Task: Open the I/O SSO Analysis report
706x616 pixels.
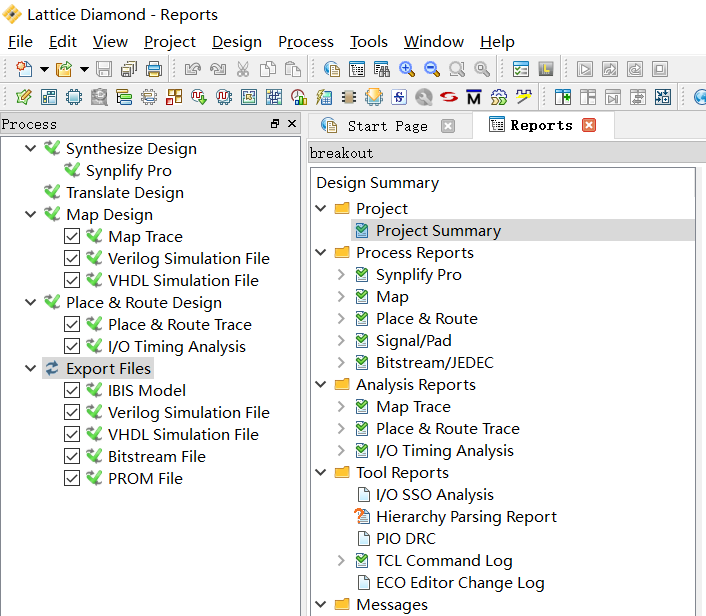Action: 434,494
